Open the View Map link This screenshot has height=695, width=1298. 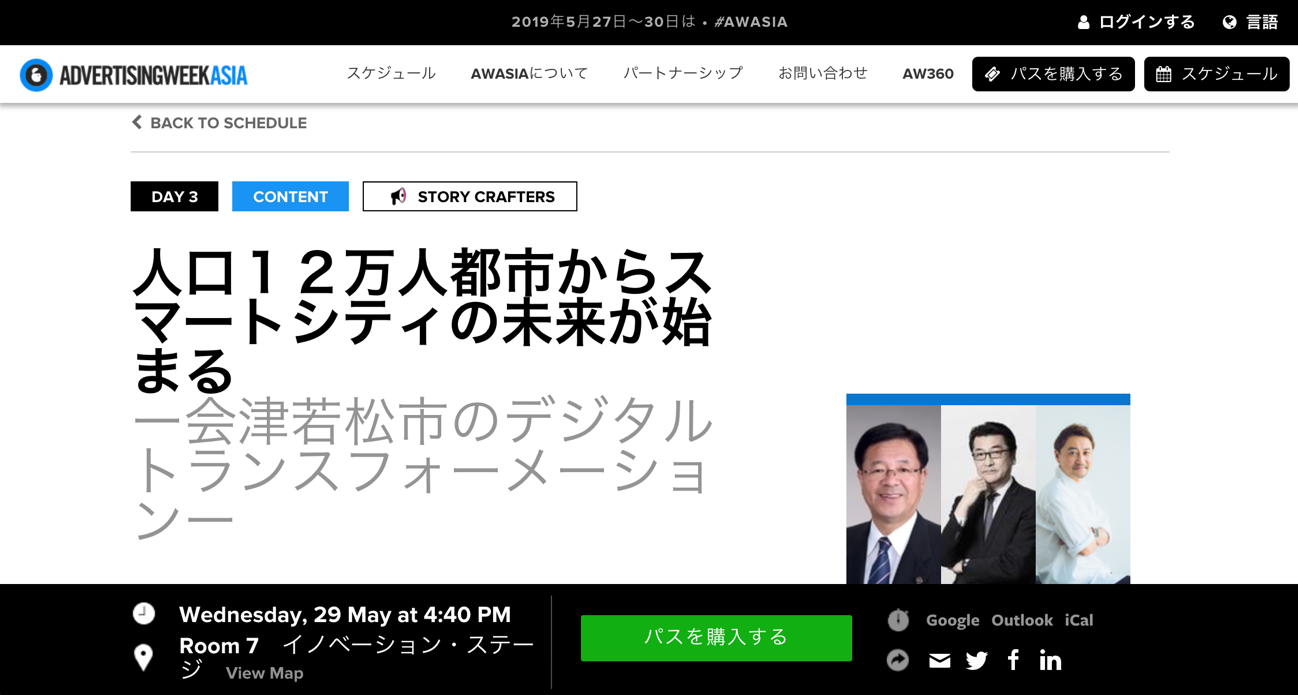(x=264, y=673)
